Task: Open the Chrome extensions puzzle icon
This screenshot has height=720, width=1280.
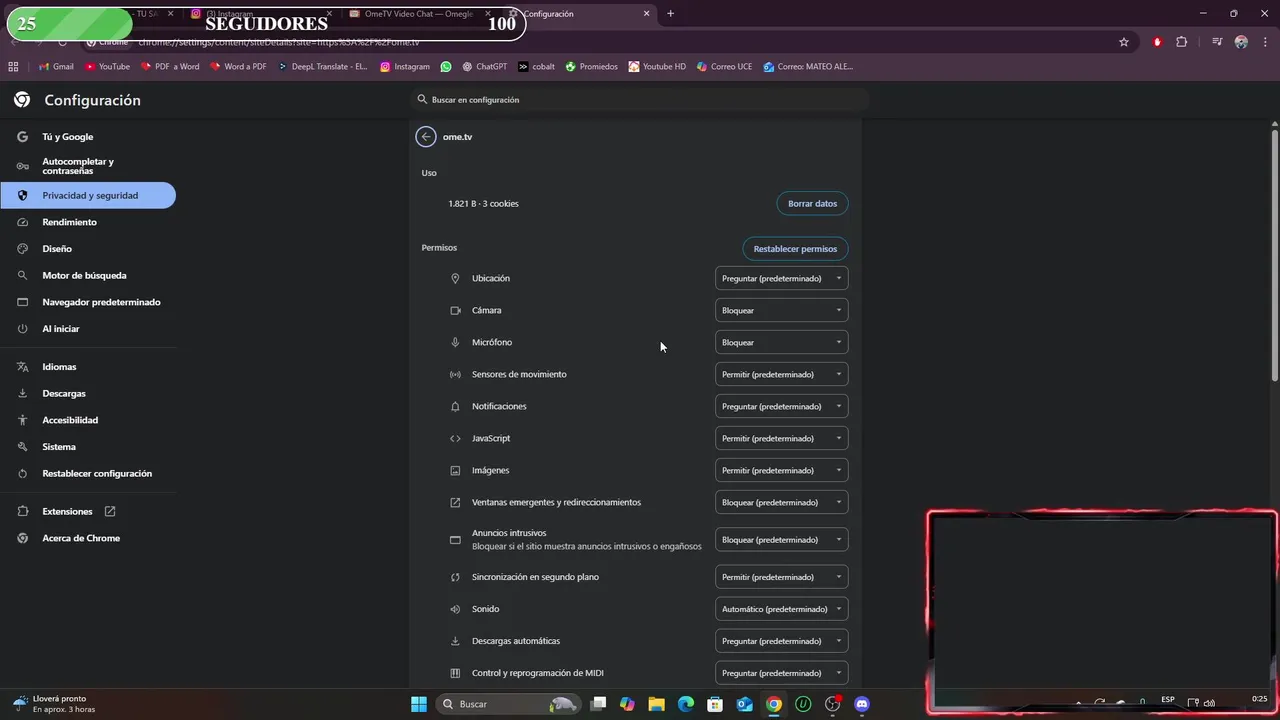Action: coord(1182,42)
